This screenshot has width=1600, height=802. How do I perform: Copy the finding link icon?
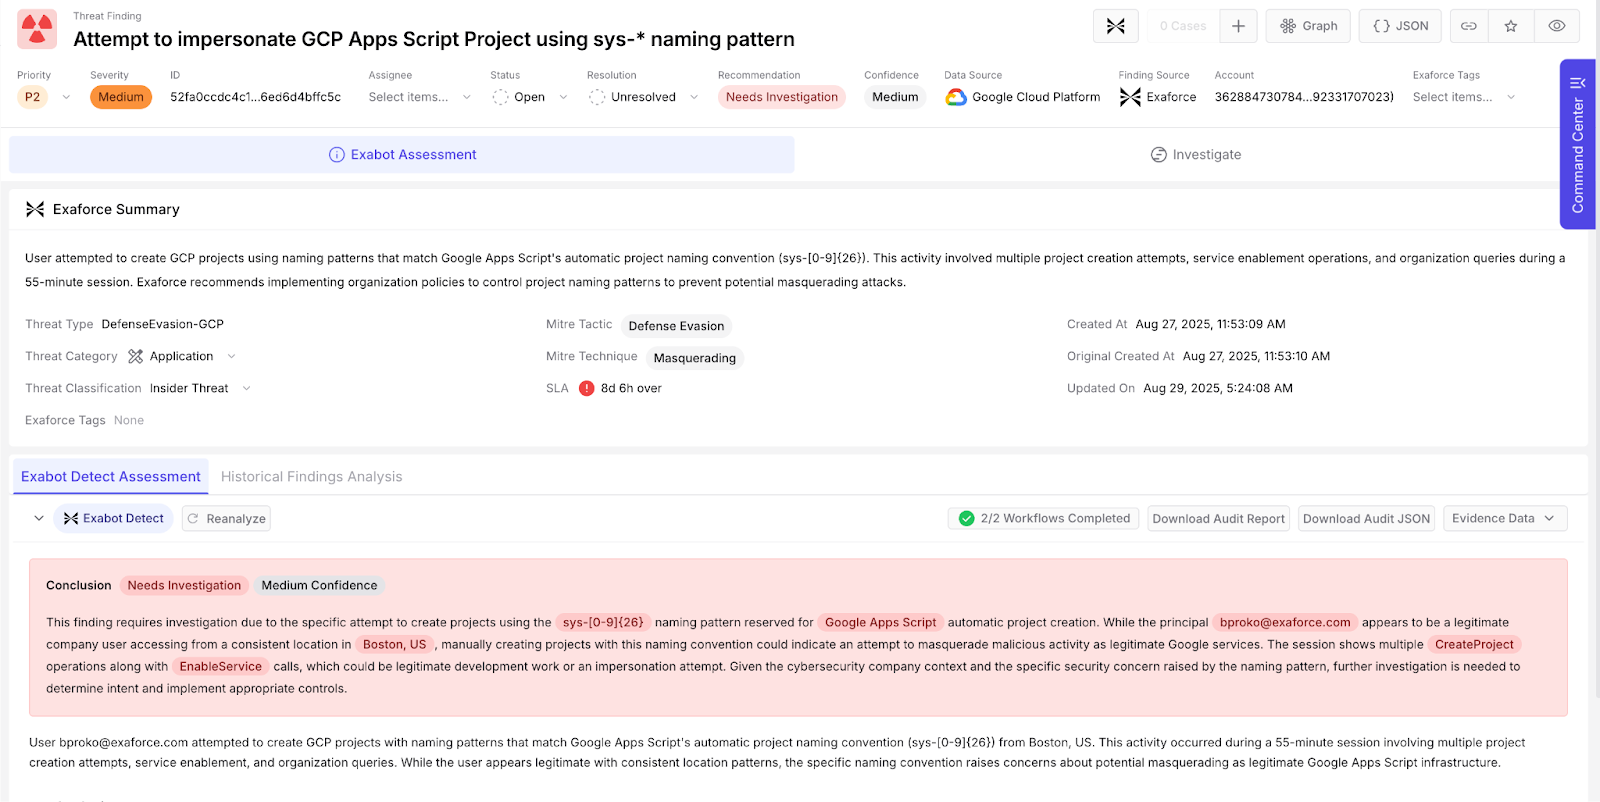[x=1469, y=26]
